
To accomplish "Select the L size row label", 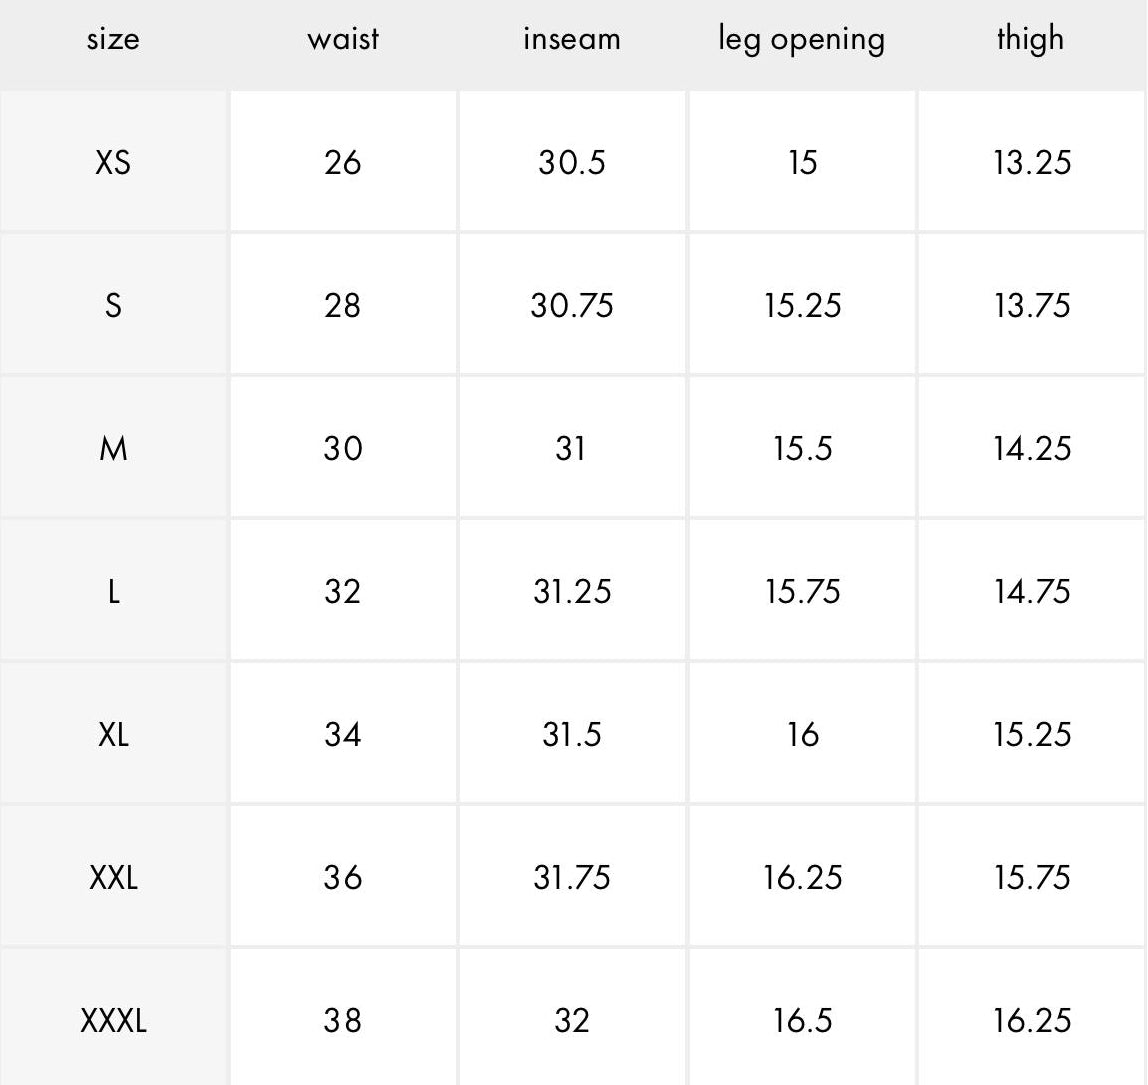I will coord(113,592).
